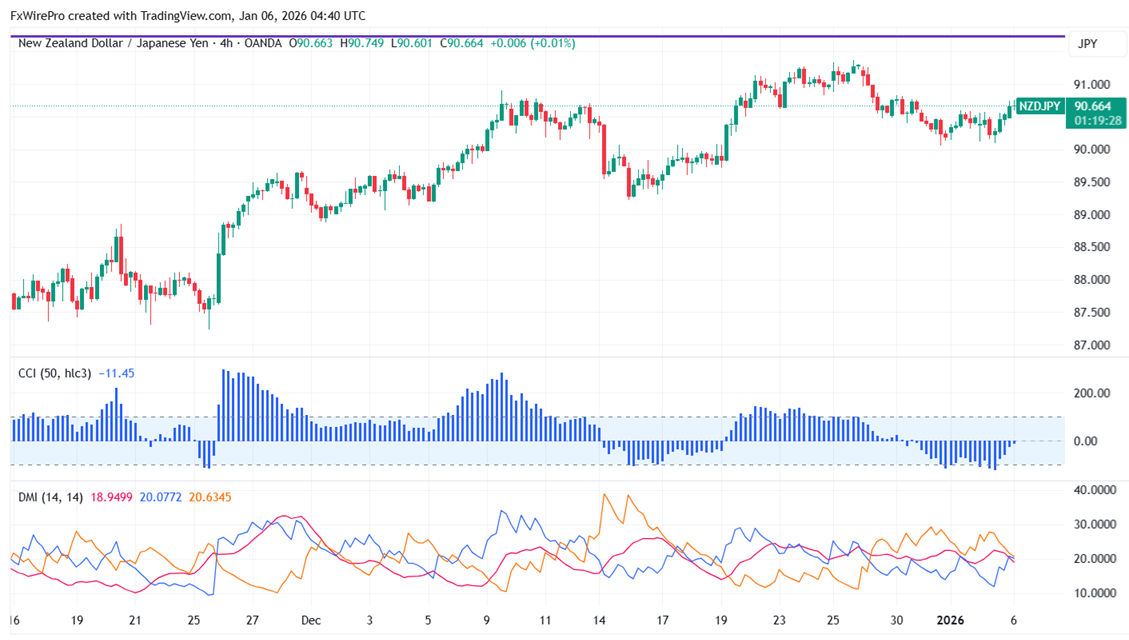Expand the New Zealand Dollar / Japanese Yen symbol menu

[115, 44]
